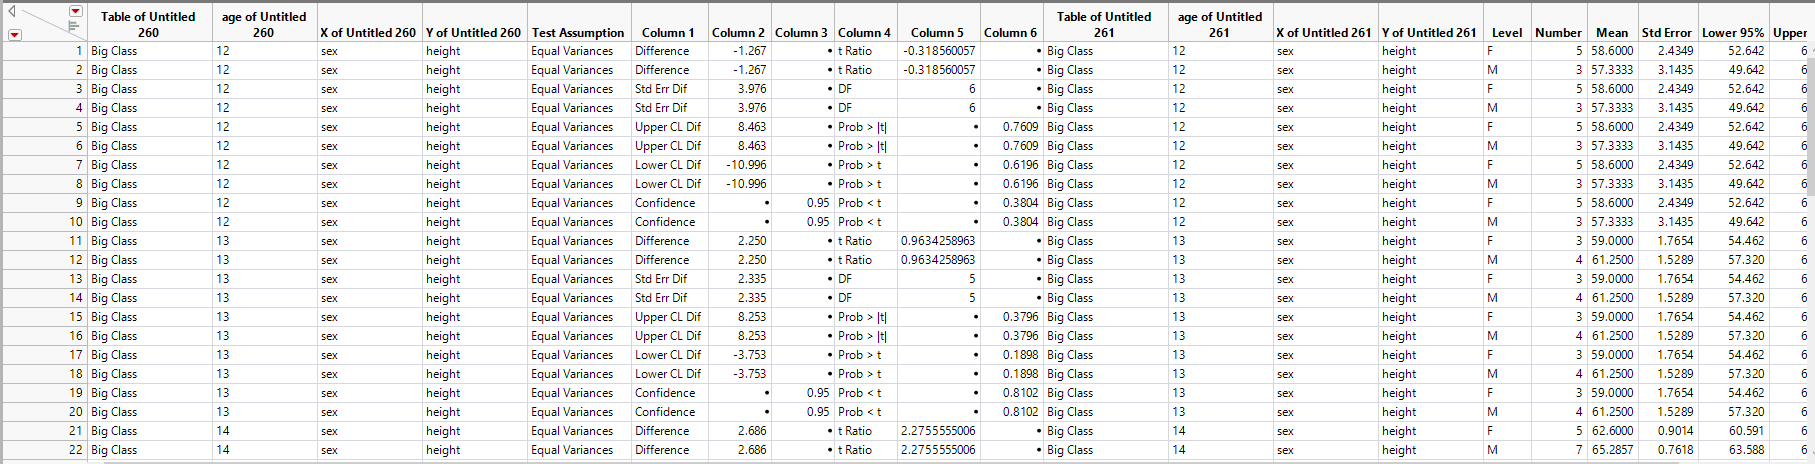Select the X of Untitled 260 column header
1815x464 pixels.
pyautogui.click(x=368, y=33)
